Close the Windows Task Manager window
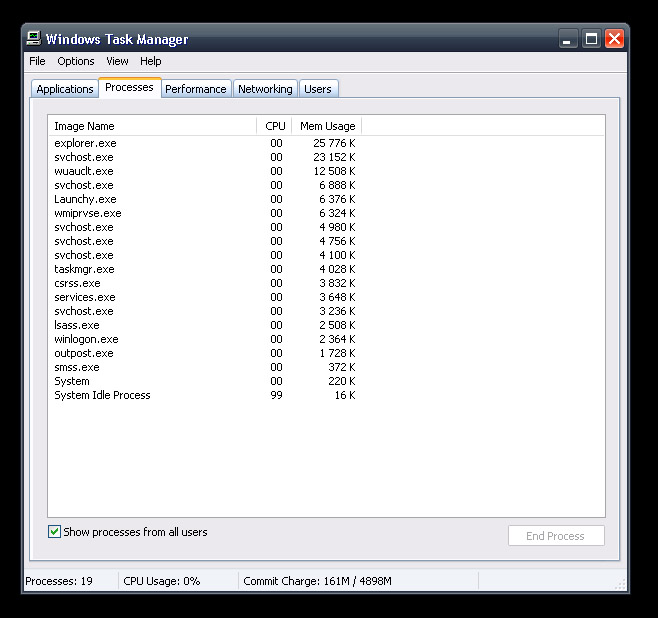Screen dimensions: 658x618 click(x=614, y=39)
